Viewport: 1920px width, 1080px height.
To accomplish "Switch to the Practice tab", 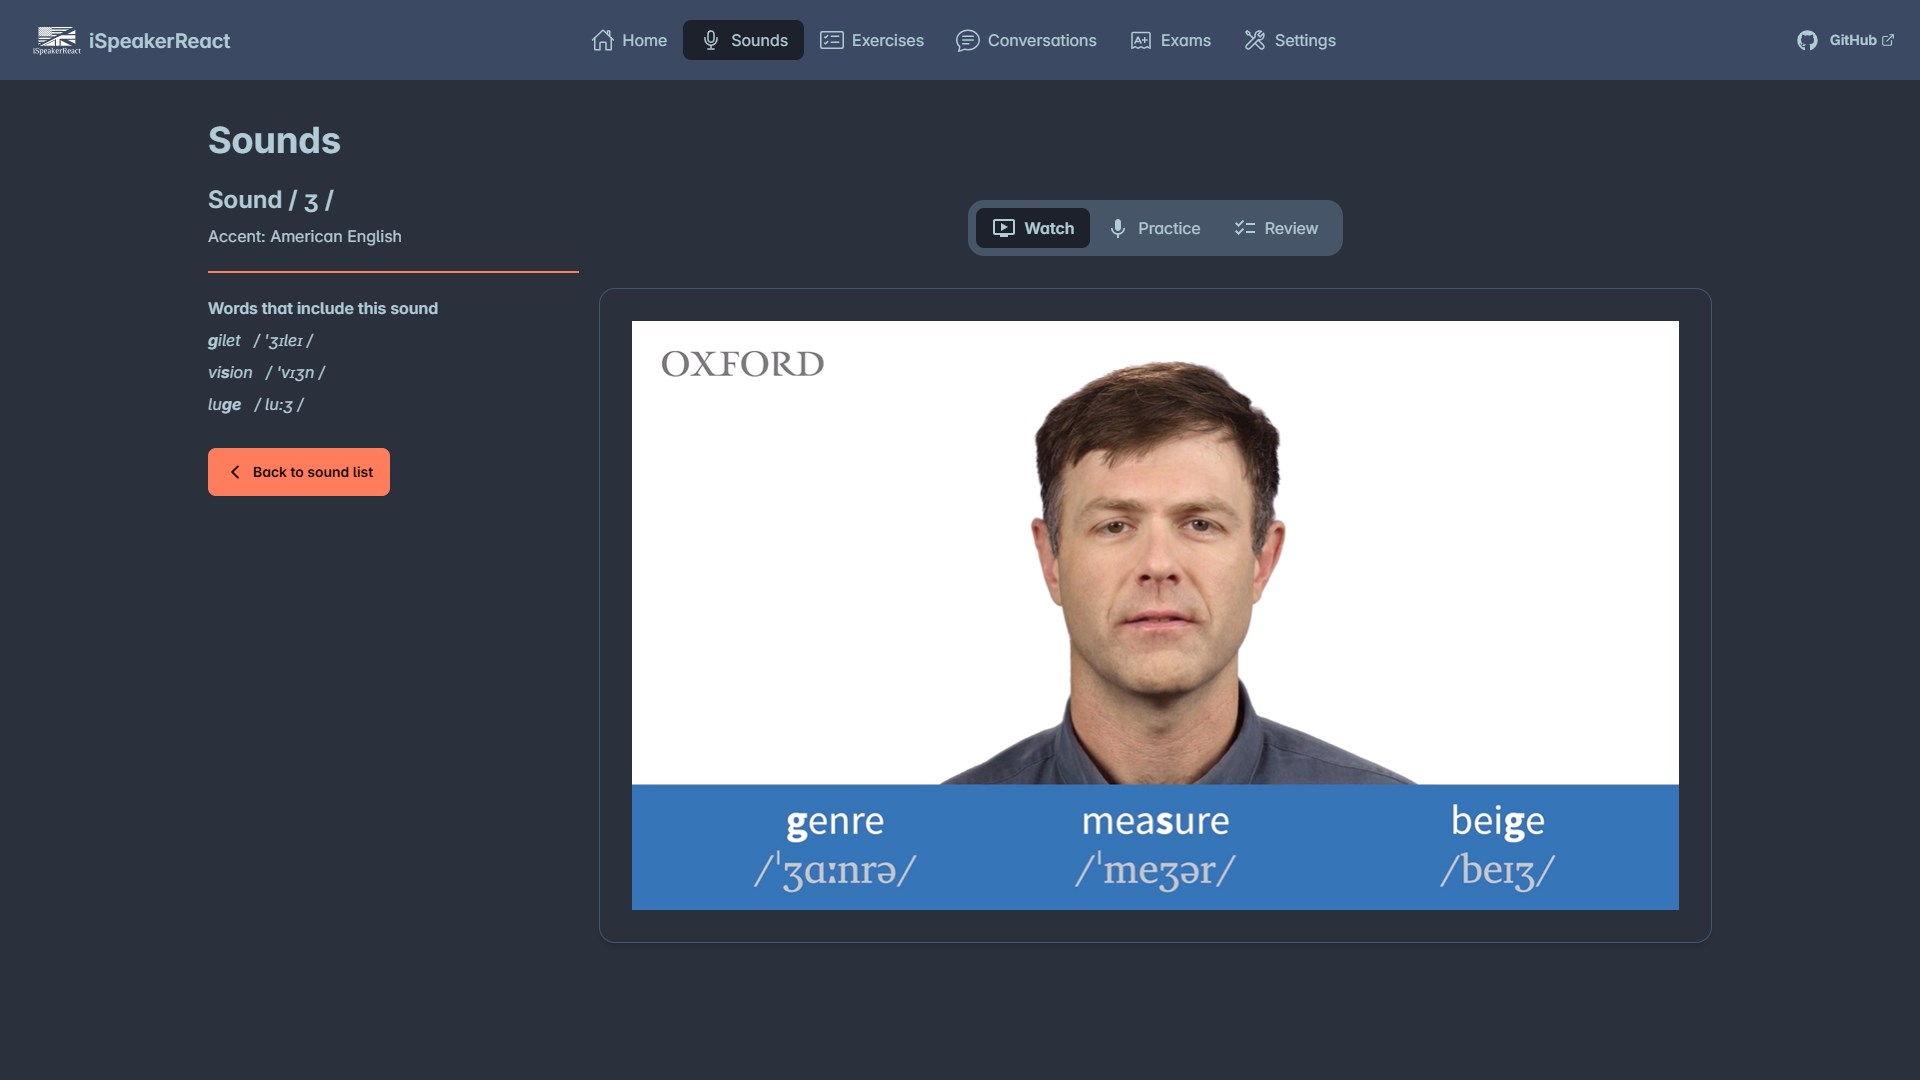I will click(x=1155, y=228).
